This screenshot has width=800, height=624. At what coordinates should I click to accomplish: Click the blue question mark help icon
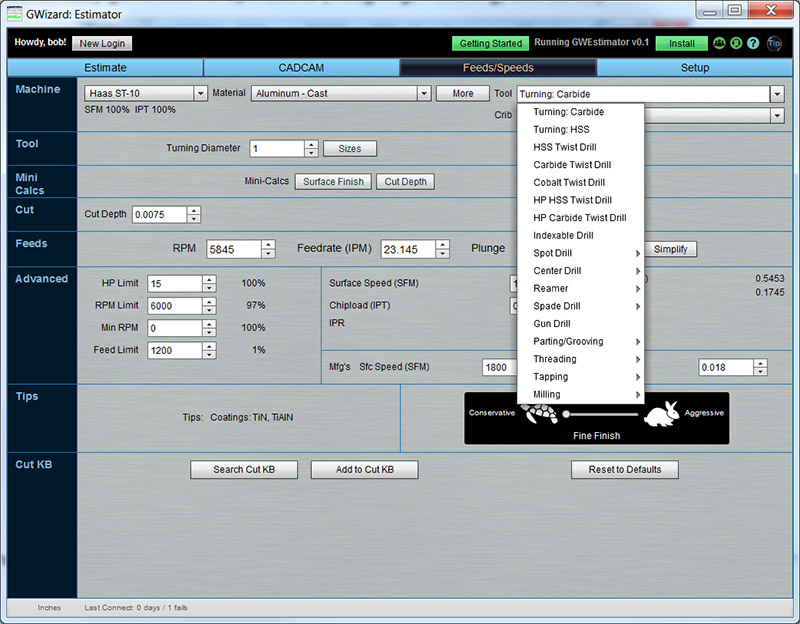tap(753, 43)
